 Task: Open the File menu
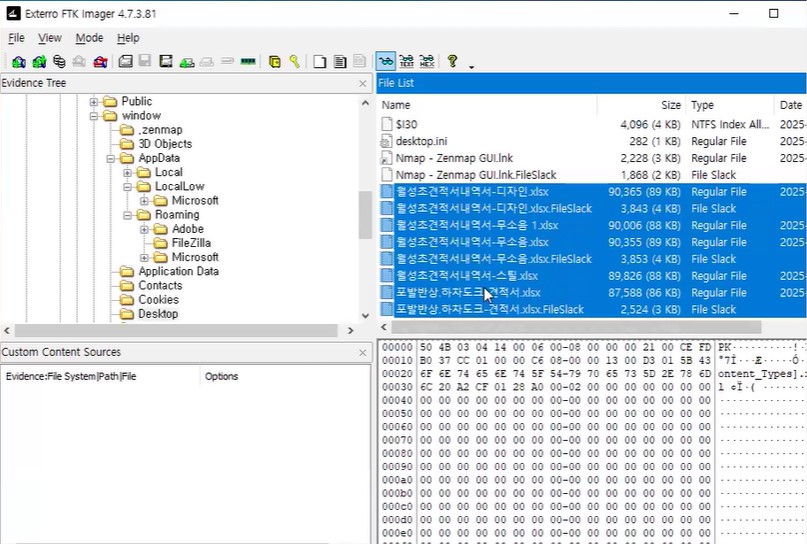16,38
